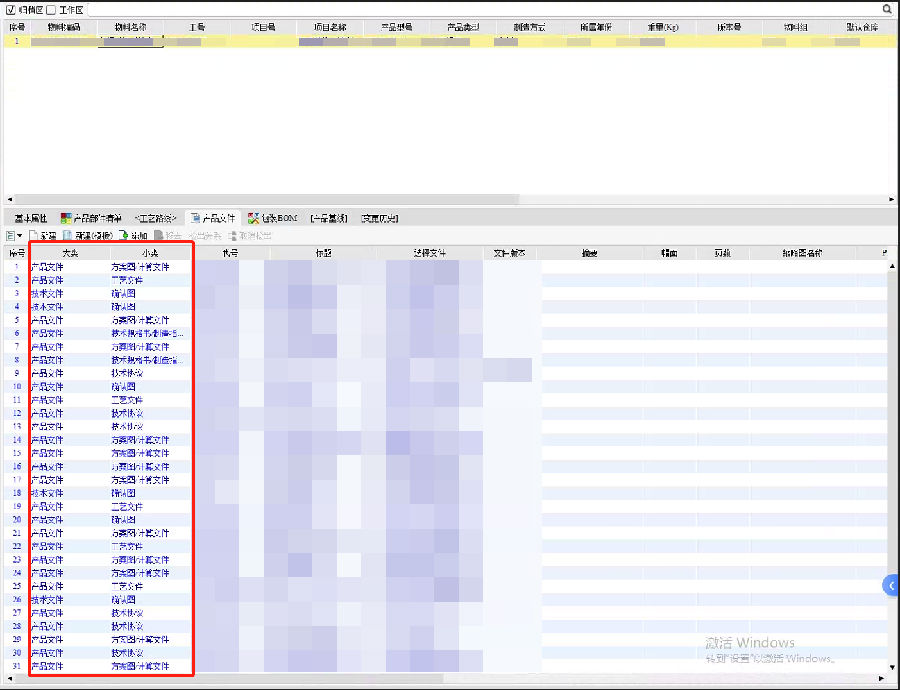Click the blue side panel collapse arrow
Screen dimensions: 900x690
[x=890, y=585]
